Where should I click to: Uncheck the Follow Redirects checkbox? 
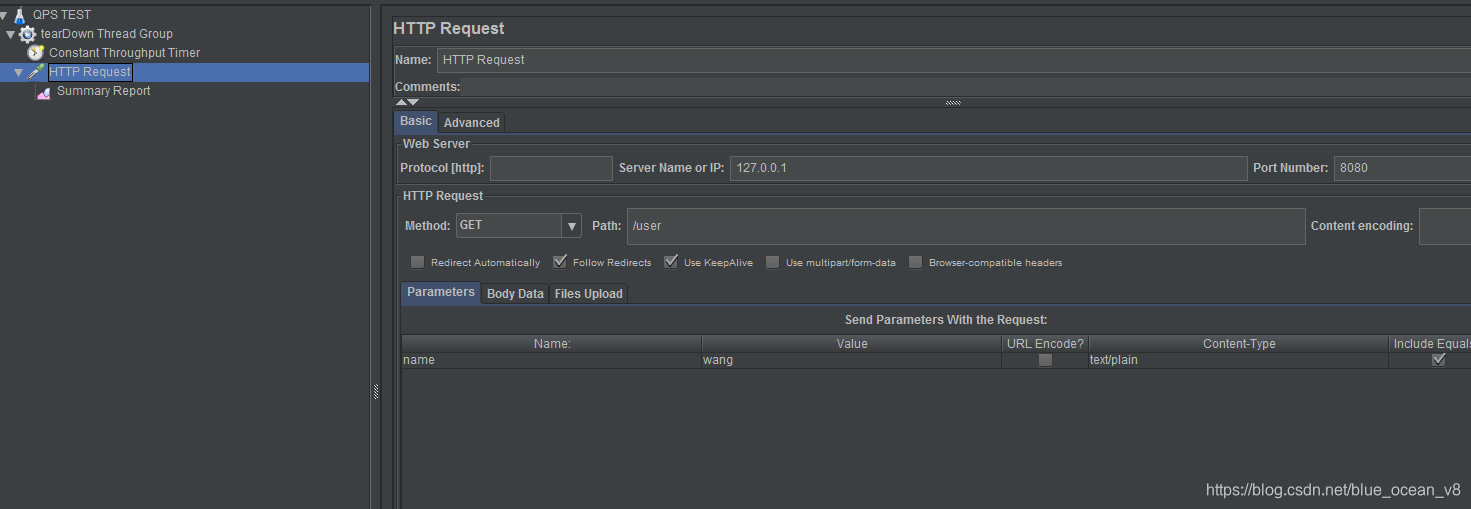560,262
